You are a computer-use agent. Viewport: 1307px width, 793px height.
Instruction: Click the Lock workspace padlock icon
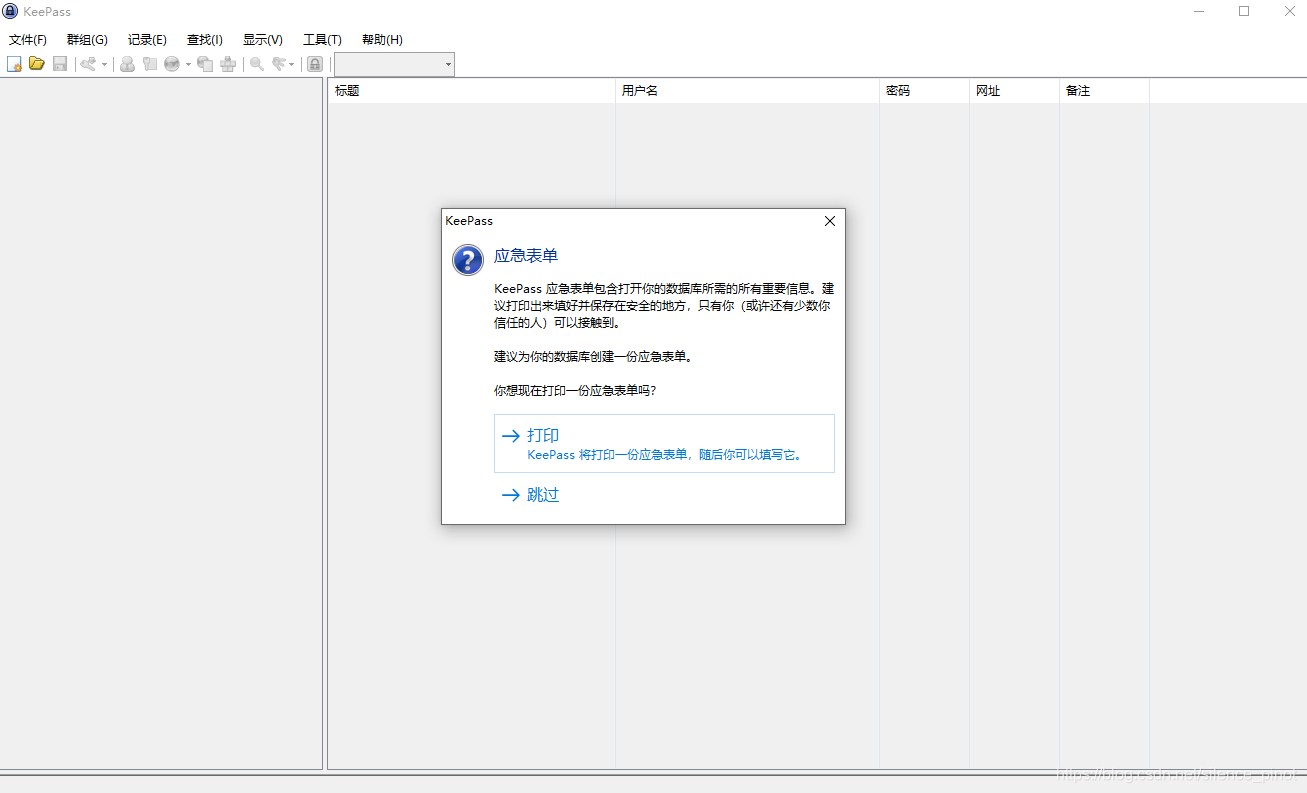click(x=315, y=64)
